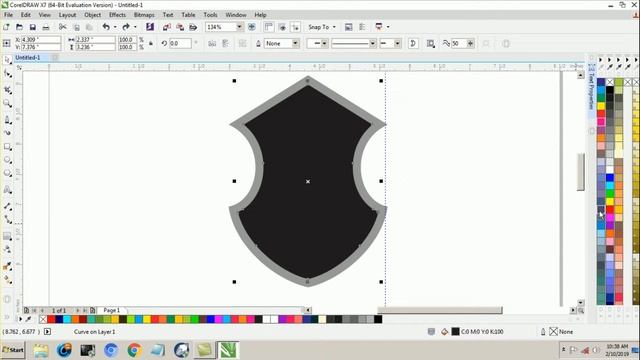Viewport: 640px width, 360px height.
Task: Select the Freehand drawing tool
Action: [x=7, y=120]
